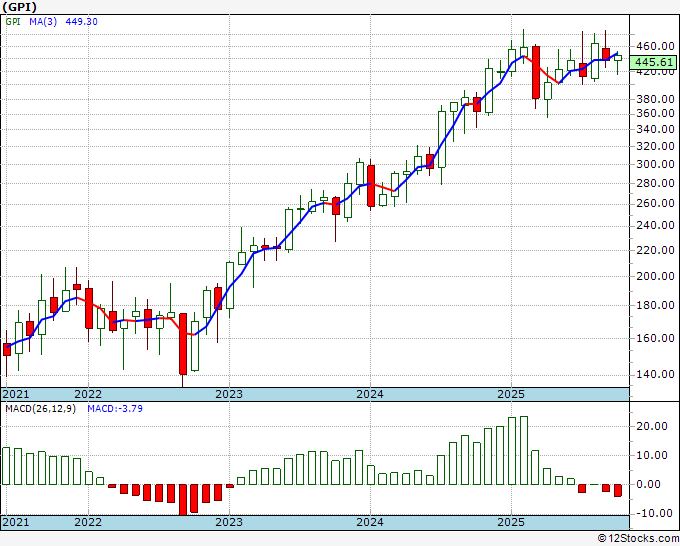
Task: Click the GPI legend label
Action: click(13, 21)
